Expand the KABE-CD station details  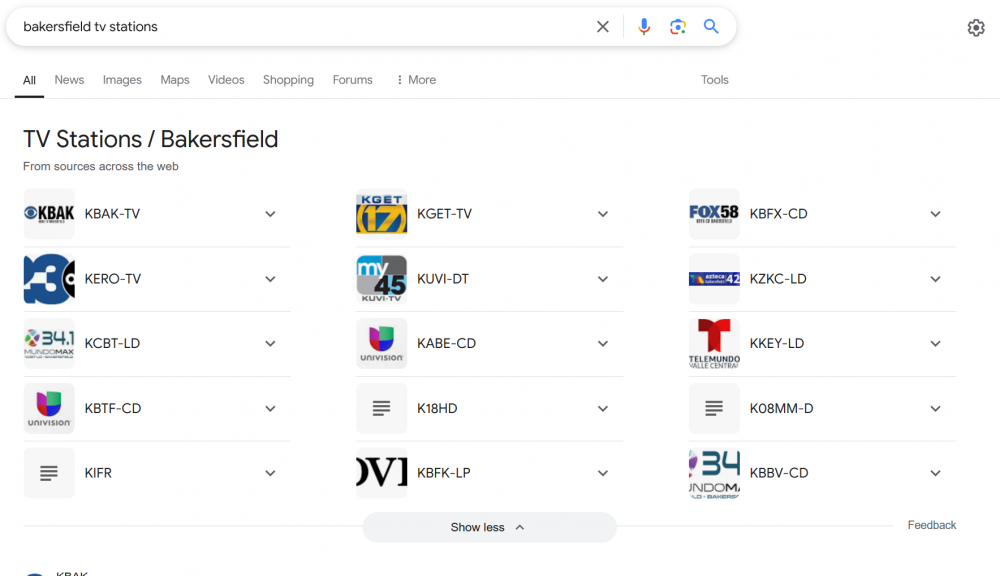tap(603, 343)
